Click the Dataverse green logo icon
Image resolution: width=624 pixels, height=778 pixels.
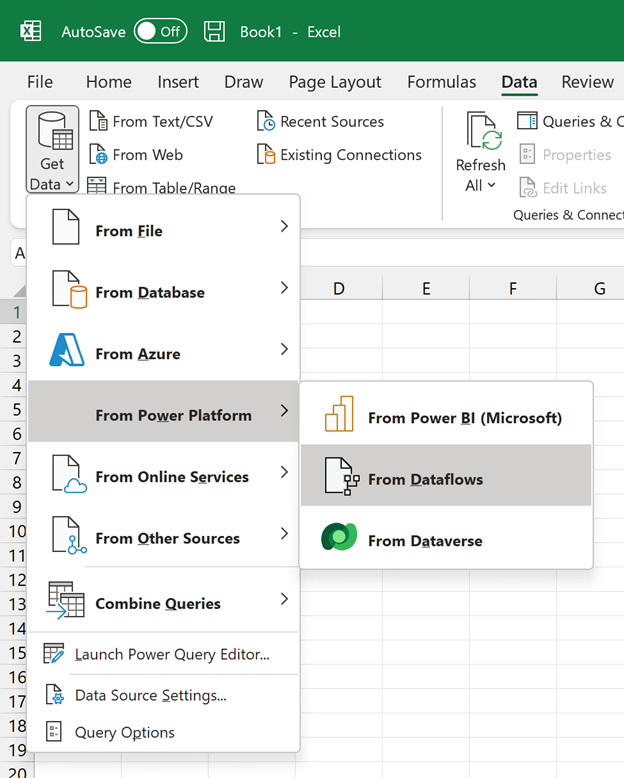coord(339,537)
